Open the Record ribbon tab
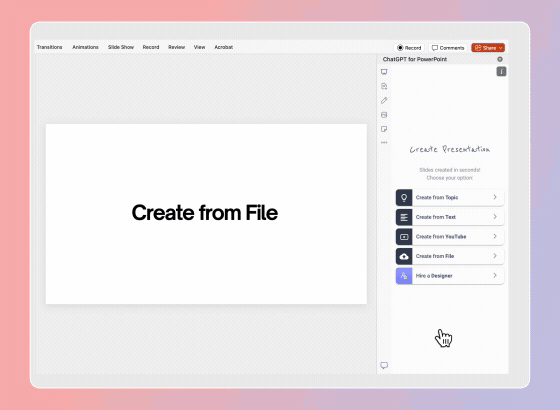Screen dimensions: 560x410 151,47
